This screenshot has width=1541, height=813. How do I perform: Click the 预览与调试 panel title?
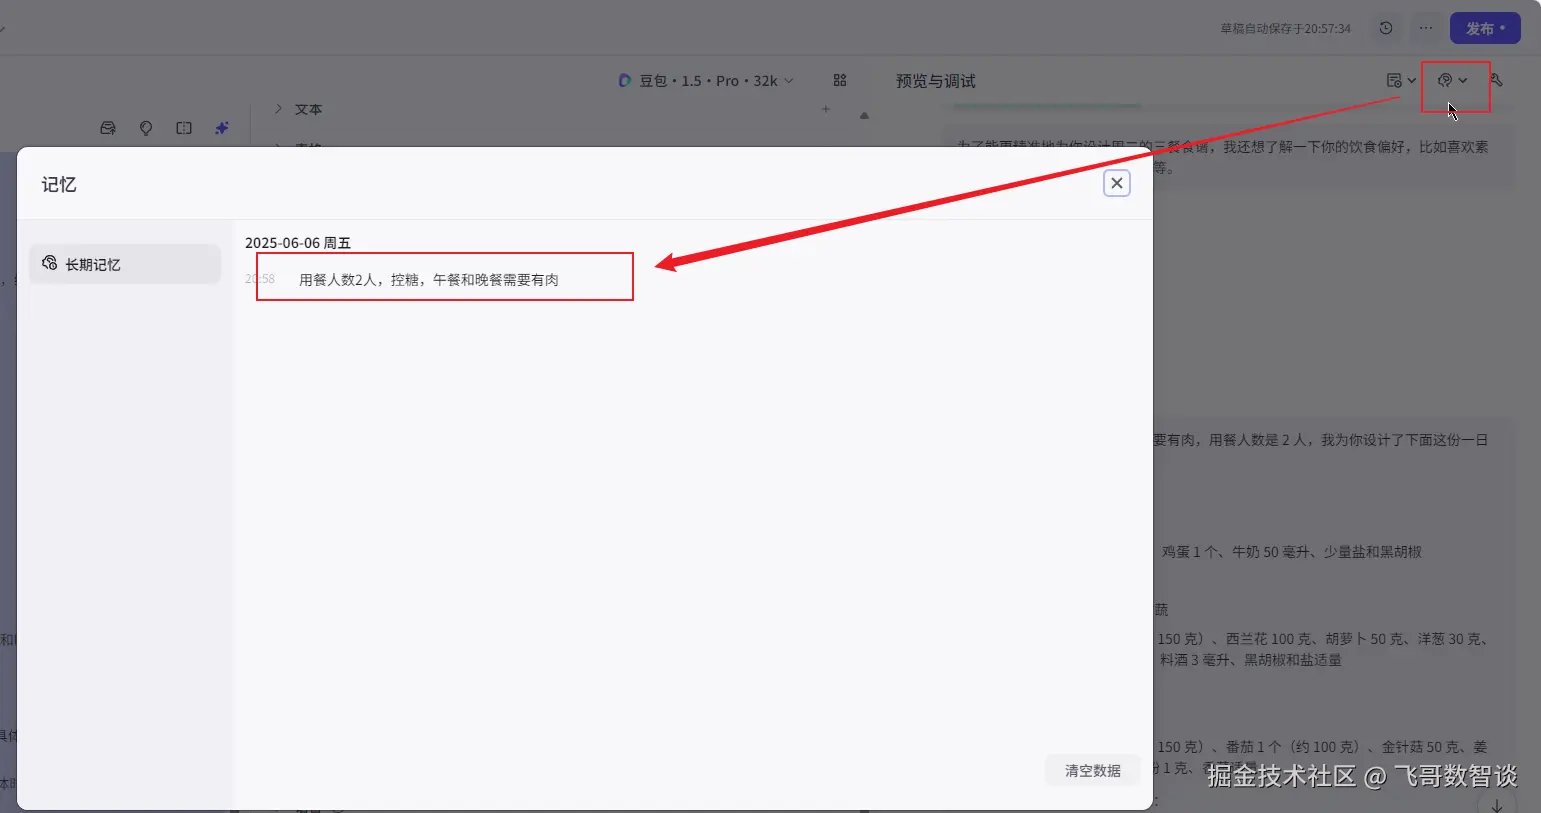(x=935, y=81)
